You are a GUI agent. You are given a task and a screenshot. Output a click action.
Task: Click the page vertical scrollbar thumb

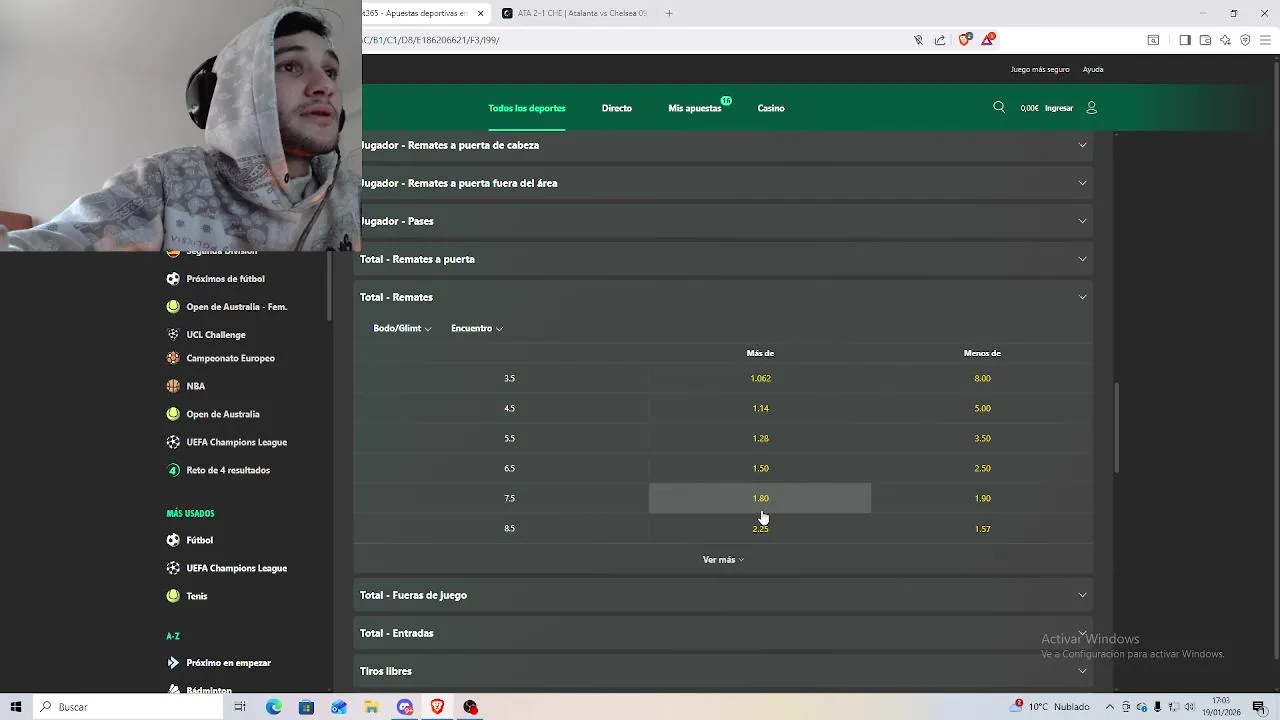pos(1116,428)
